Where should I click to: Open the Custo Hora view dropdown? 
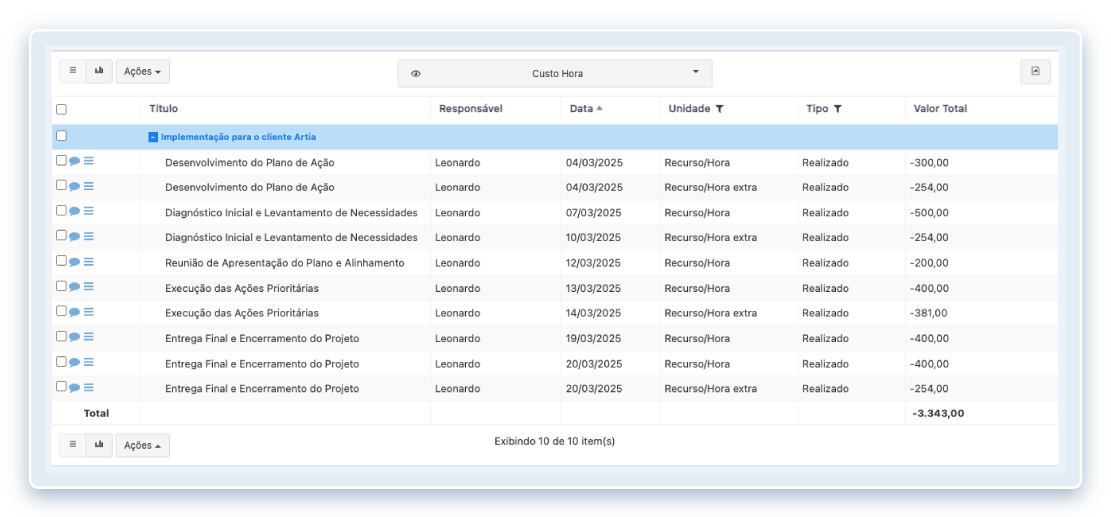click(x=555, y=73)
